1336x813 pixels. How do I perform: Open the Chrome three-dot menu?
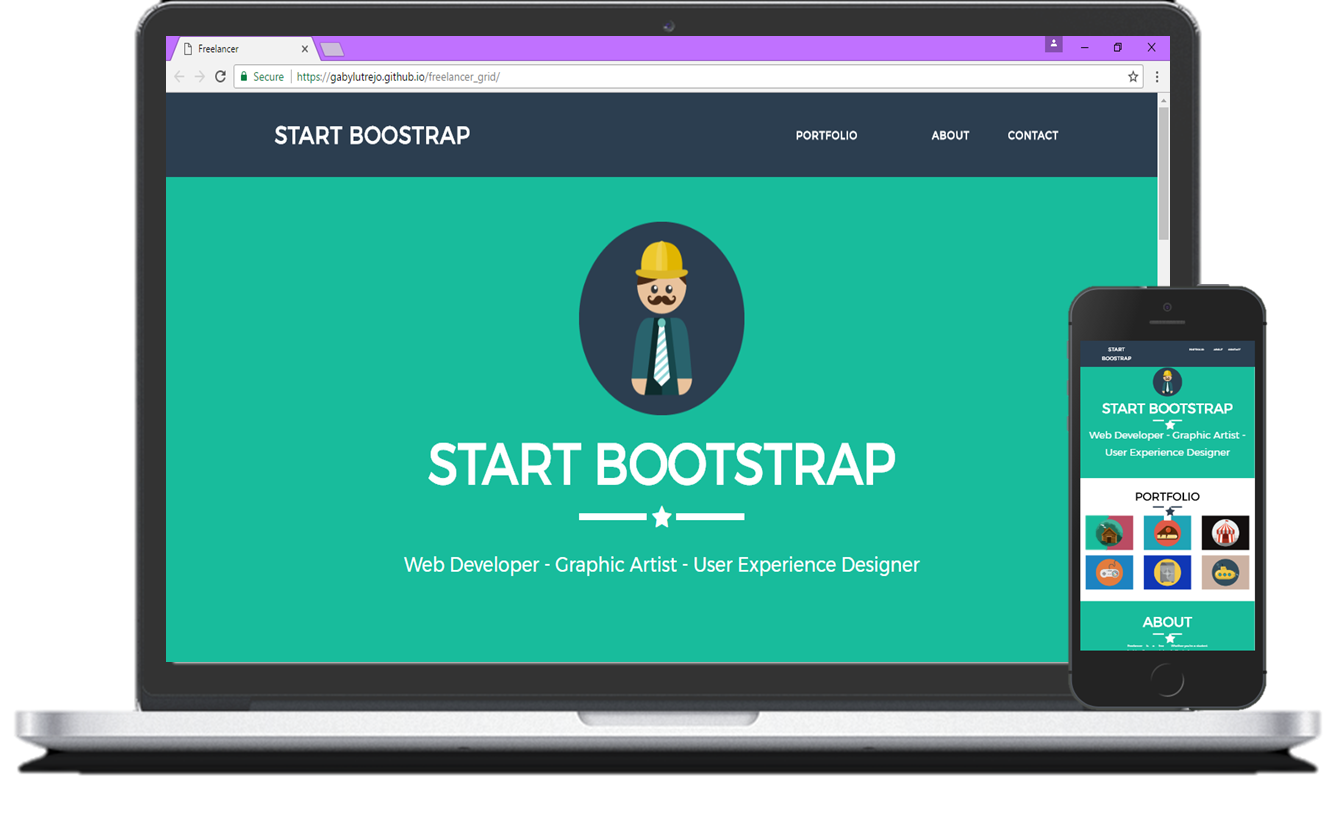pos(1157,77)
